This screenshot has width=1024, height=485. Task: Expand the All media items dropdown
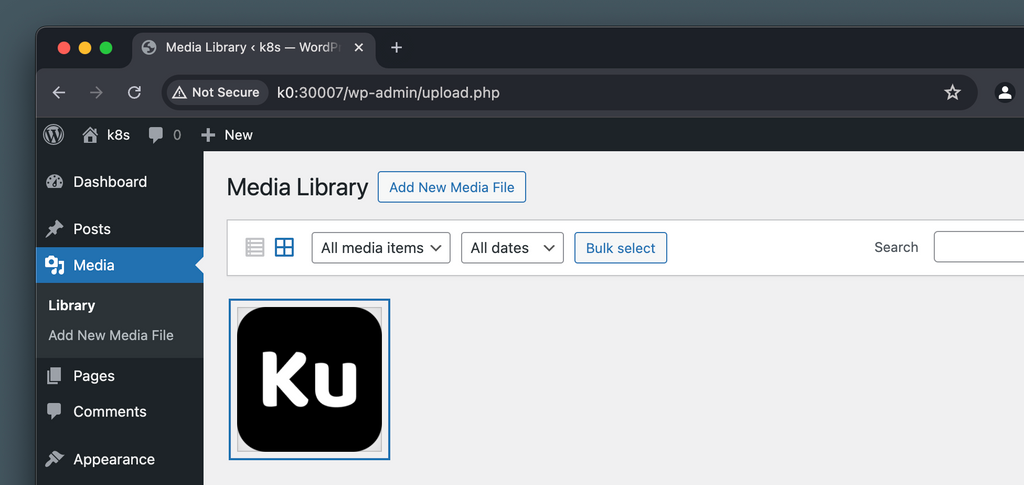[381, 248]
